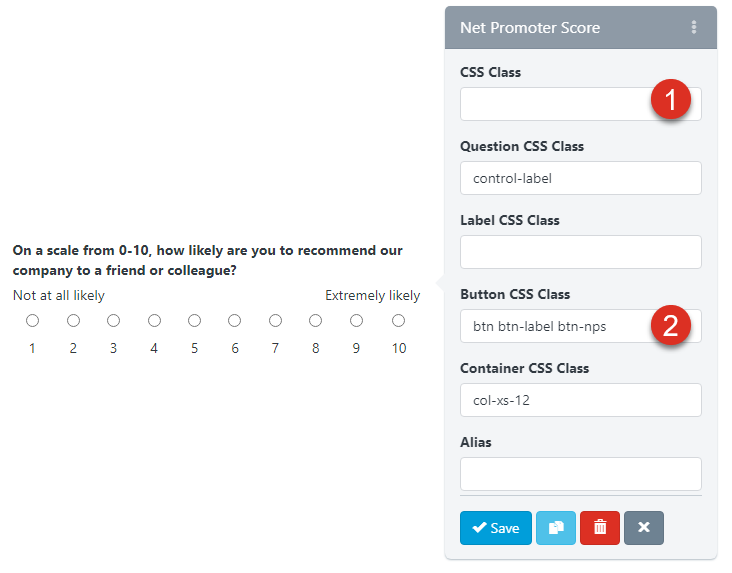Close the settings panel with X button
This screenshot has height=573, width=732.
click(644, 527)
